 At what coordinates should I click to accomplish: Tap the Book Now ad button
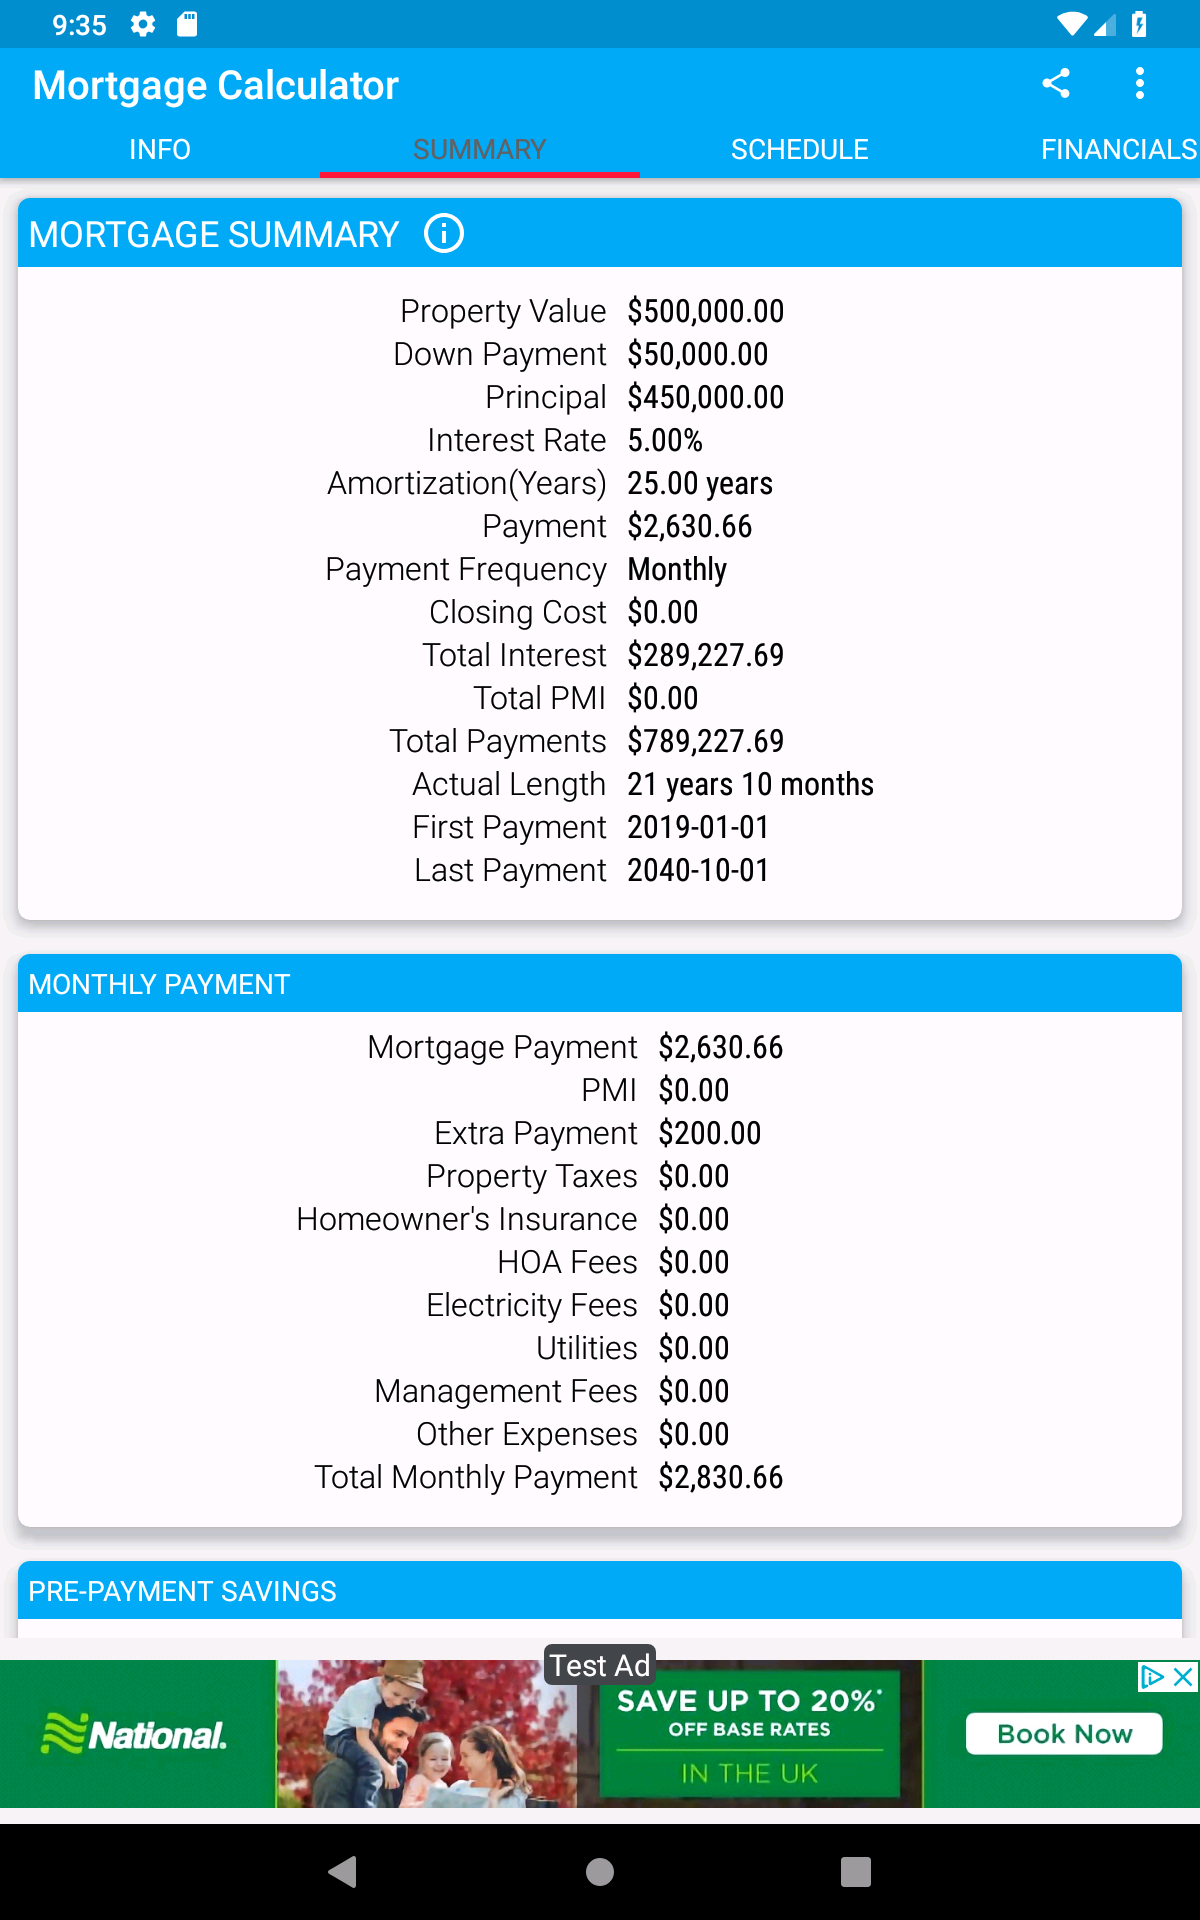tap(1064, 1734)
